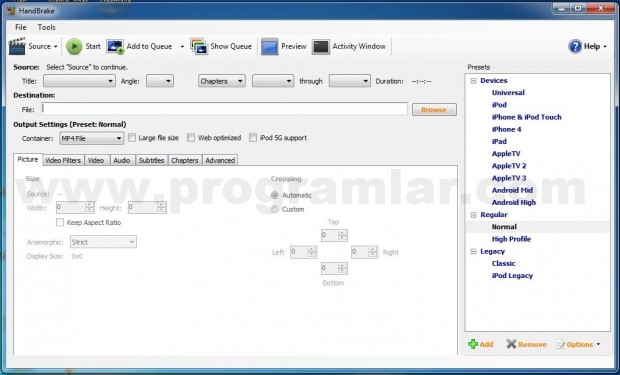Open the Tools menu
The height and width of the screenshot is (375, 620).
coord(47,27)
